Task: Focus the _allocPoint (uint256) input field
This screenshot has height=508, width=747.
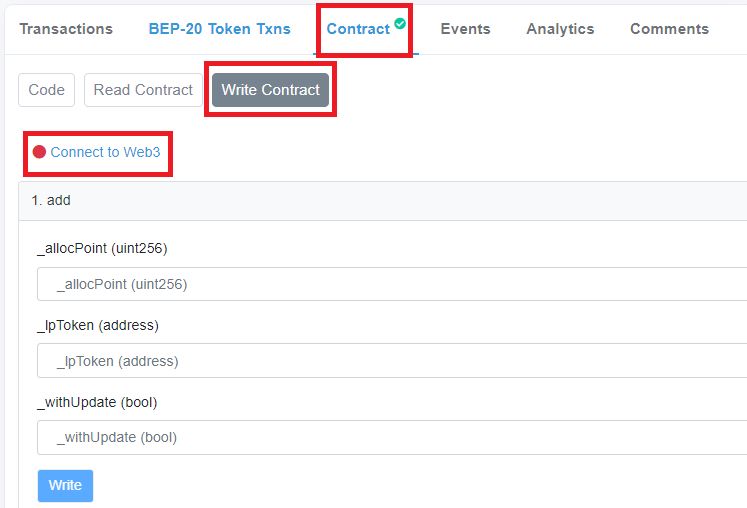Action: [392, 284]
